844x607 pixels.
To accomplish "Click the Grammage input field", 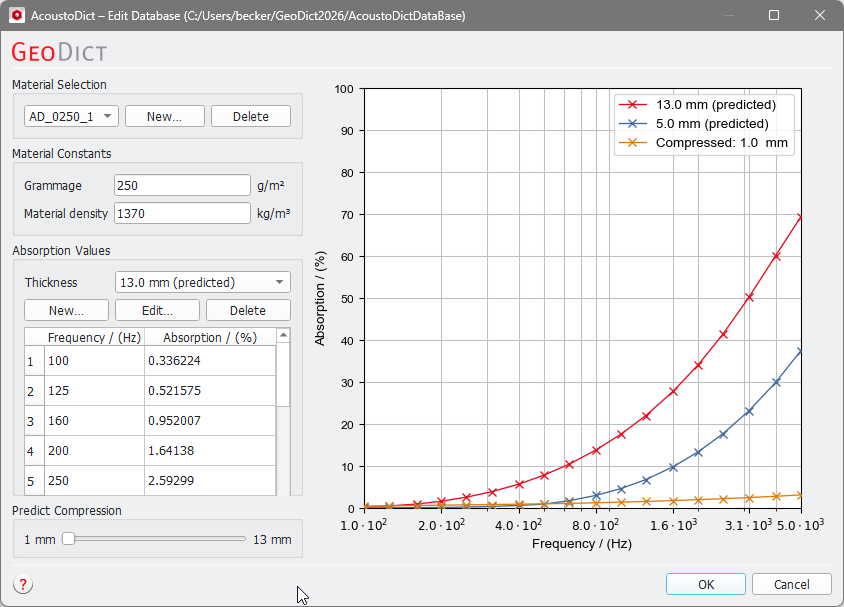I will [181, 185].
